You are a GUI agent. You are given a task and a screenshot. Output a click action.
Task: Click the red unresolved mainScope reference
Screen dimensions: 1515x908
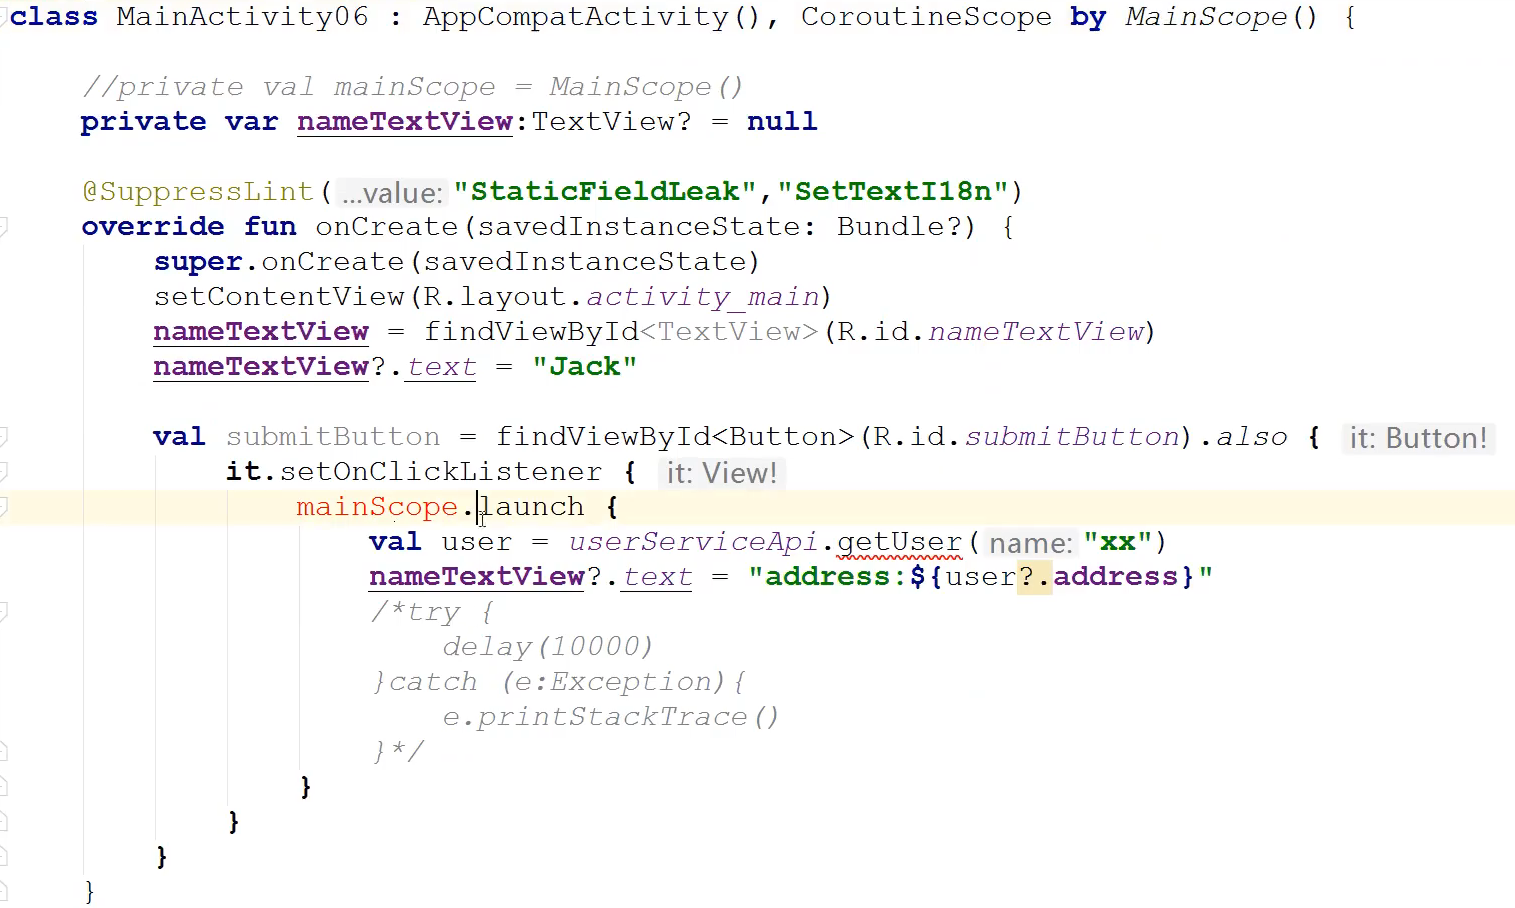pyautogui.click(x=376, y=507)
